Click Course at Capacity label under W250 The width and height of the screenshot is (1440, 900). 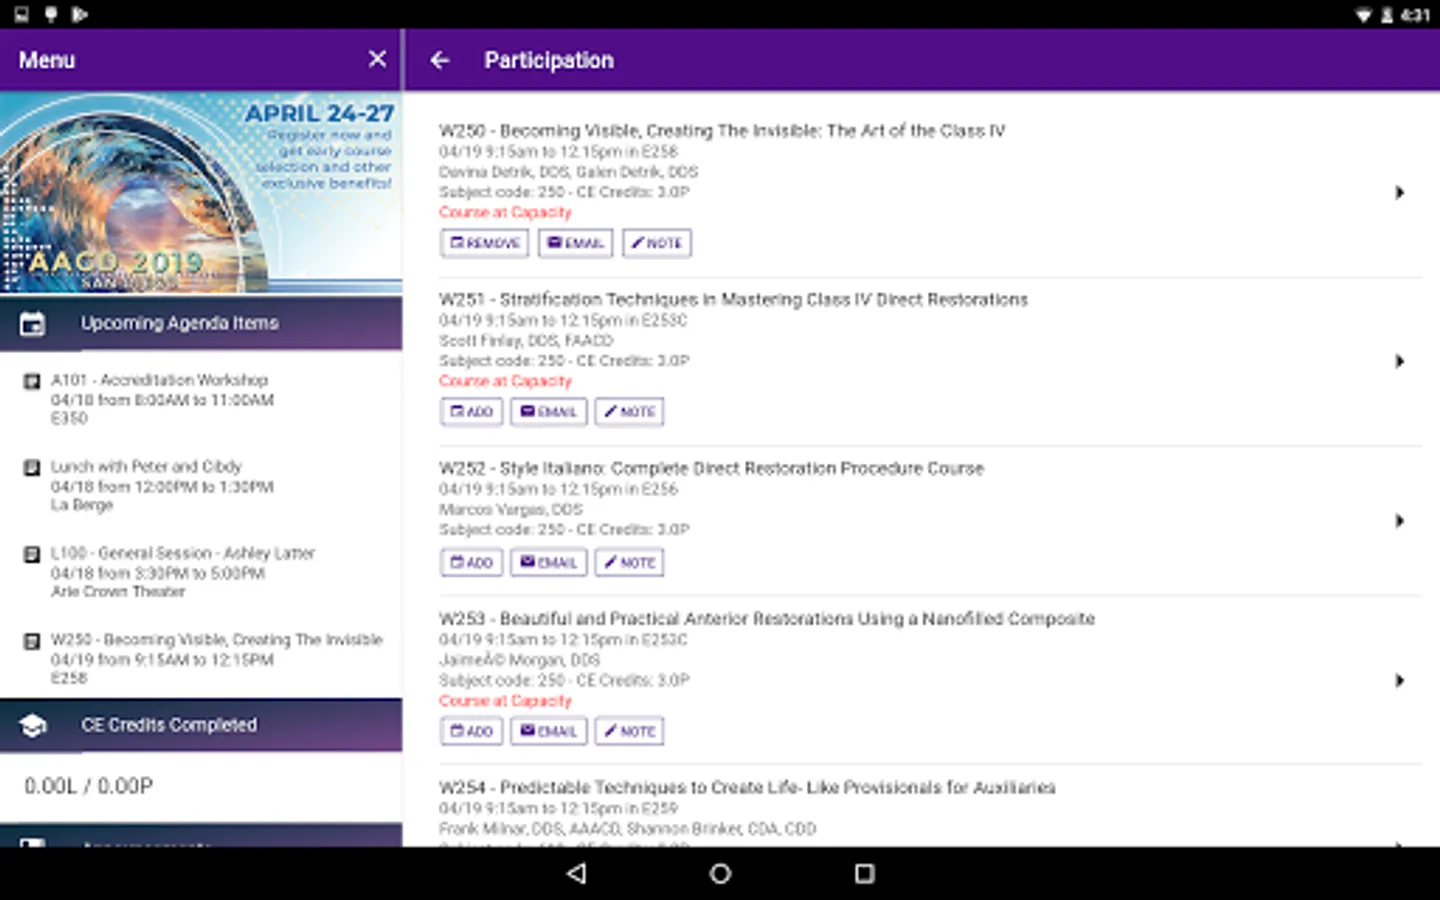[505, 212]
